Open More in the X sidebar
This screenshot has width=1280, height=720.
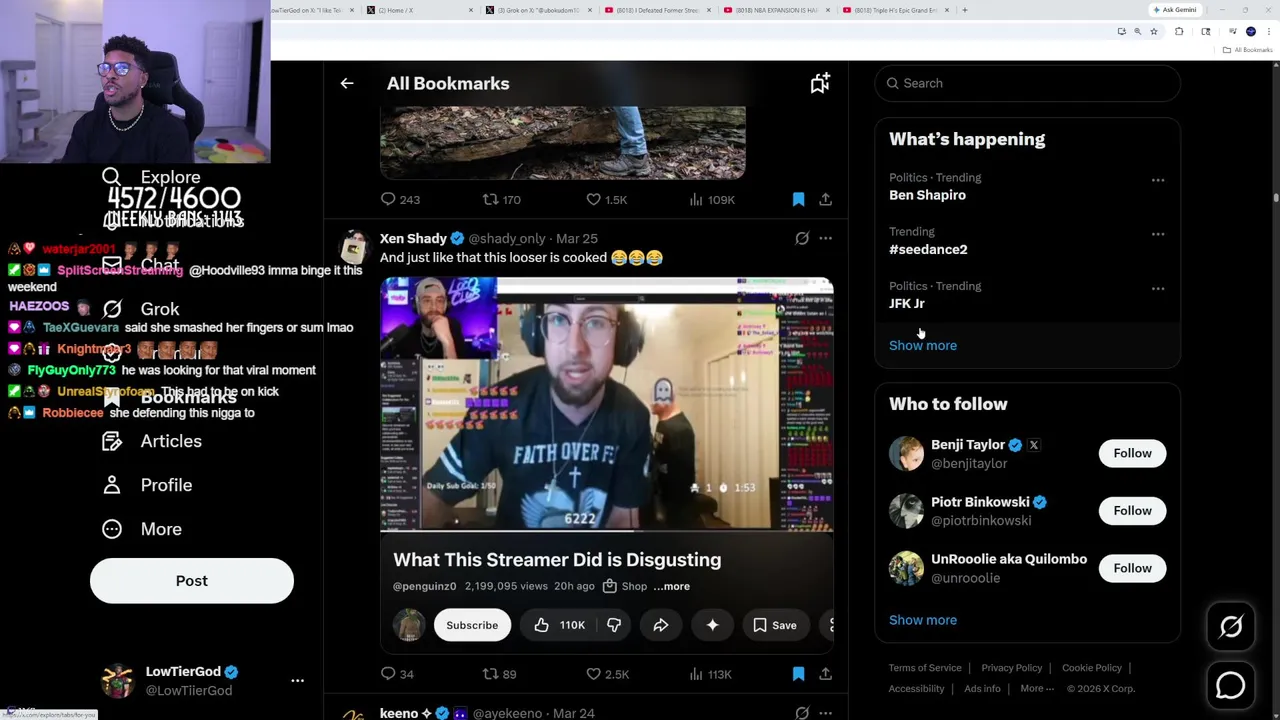tap(142, 529)
